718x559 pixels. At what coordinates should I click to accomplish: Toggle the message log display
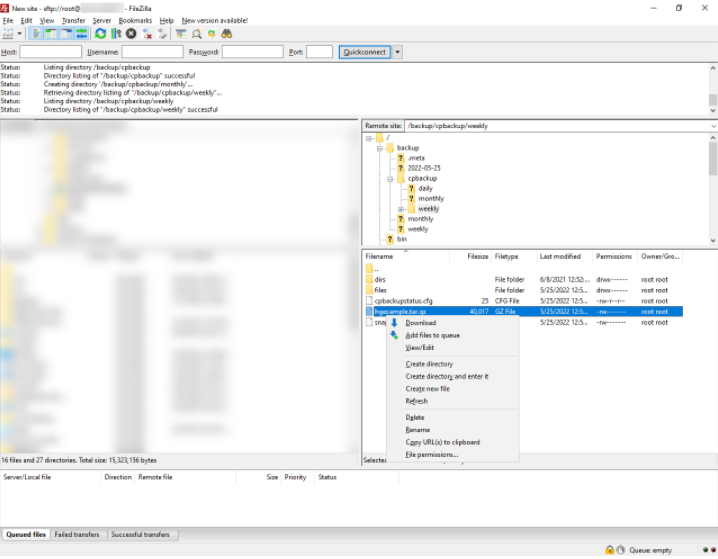(x=37, y=34)
